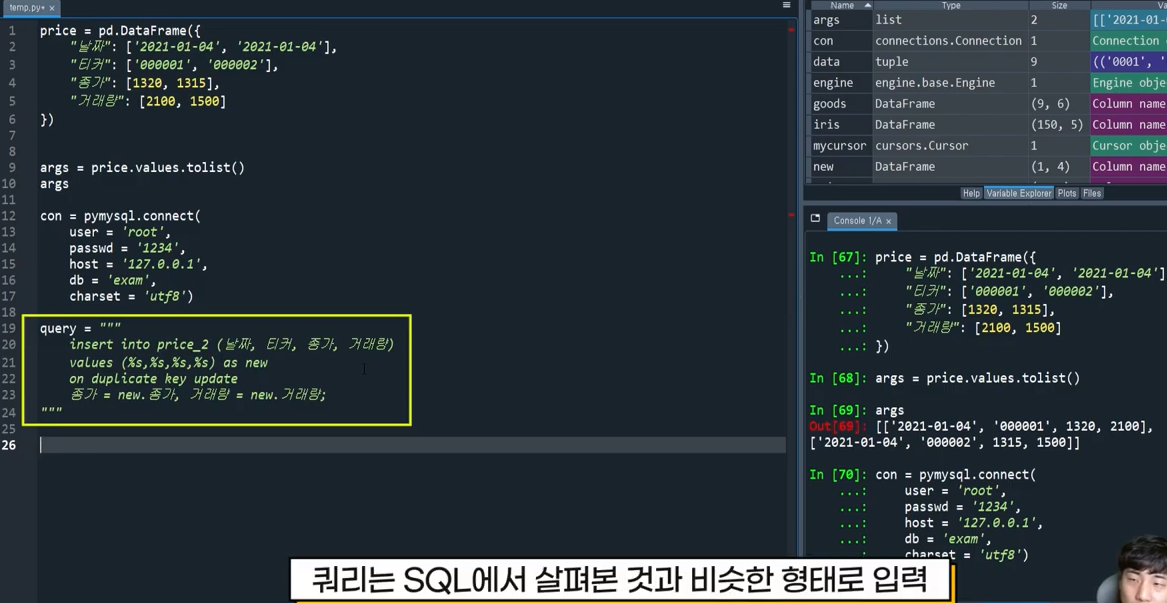The image size is (1167, 603).
Task: Click 'charset = 'utf8')' on editor line 17
Action: pyautogui.click(x=131, y=296)
